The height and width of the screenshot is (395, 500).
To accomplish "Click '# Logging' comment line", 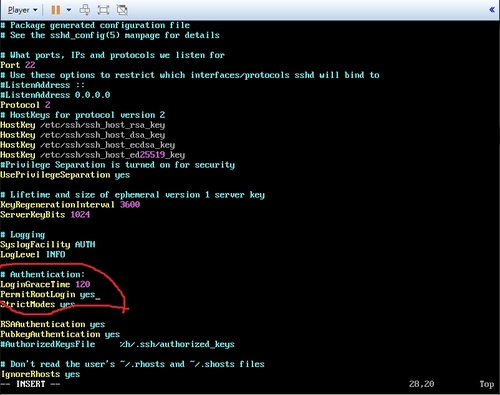I will (x=23, y=235).
